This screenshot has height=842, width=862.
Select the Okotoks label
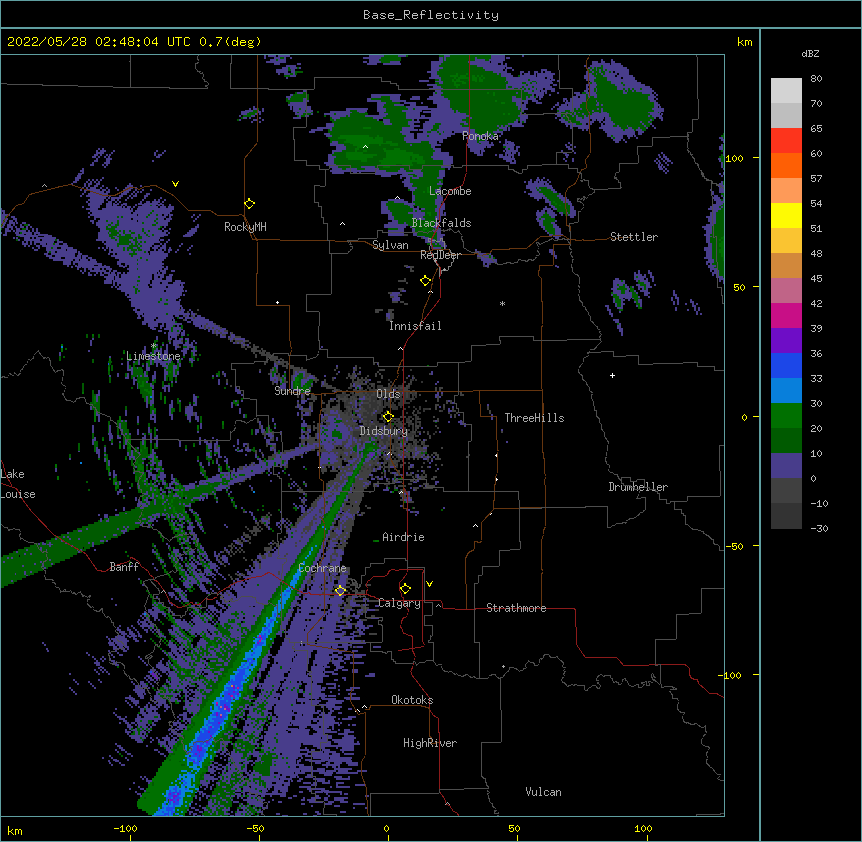(x=412, y=700)
